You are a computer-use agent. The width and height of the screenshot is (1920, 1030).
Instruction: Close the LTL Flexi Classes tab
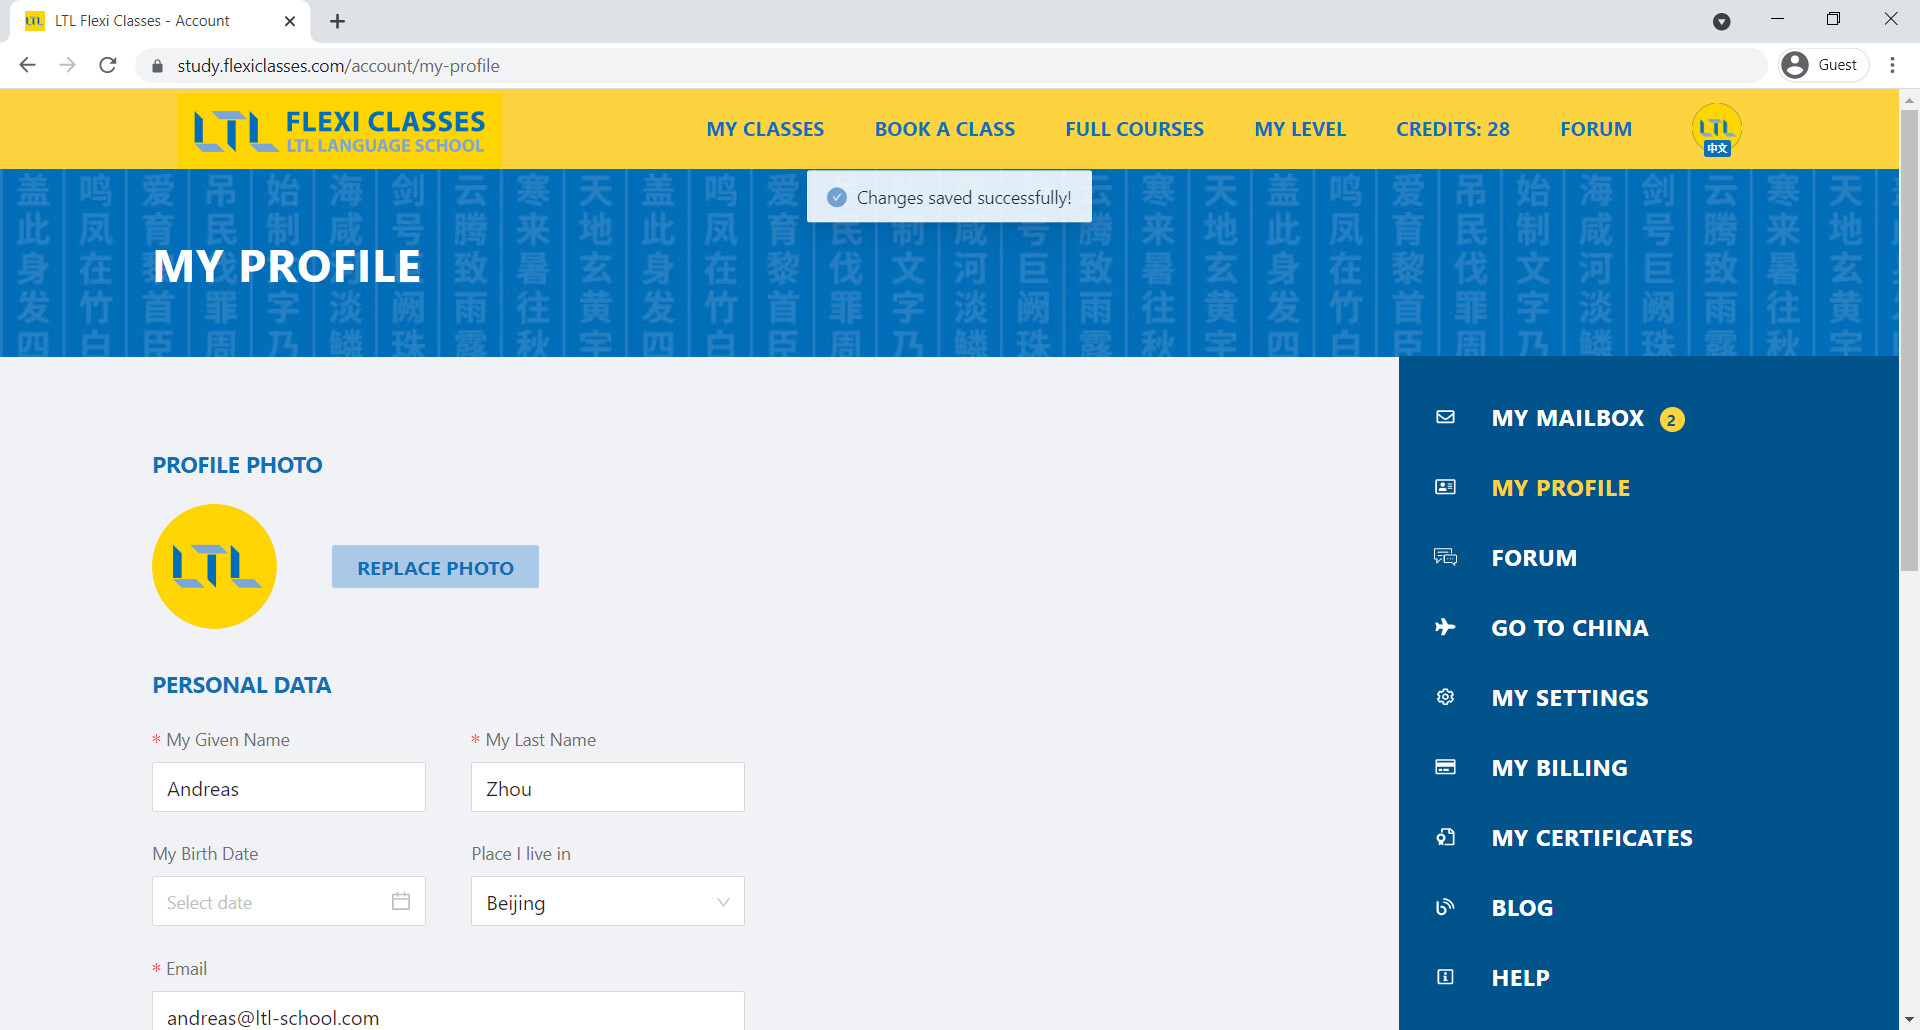[x=290, y=21]
